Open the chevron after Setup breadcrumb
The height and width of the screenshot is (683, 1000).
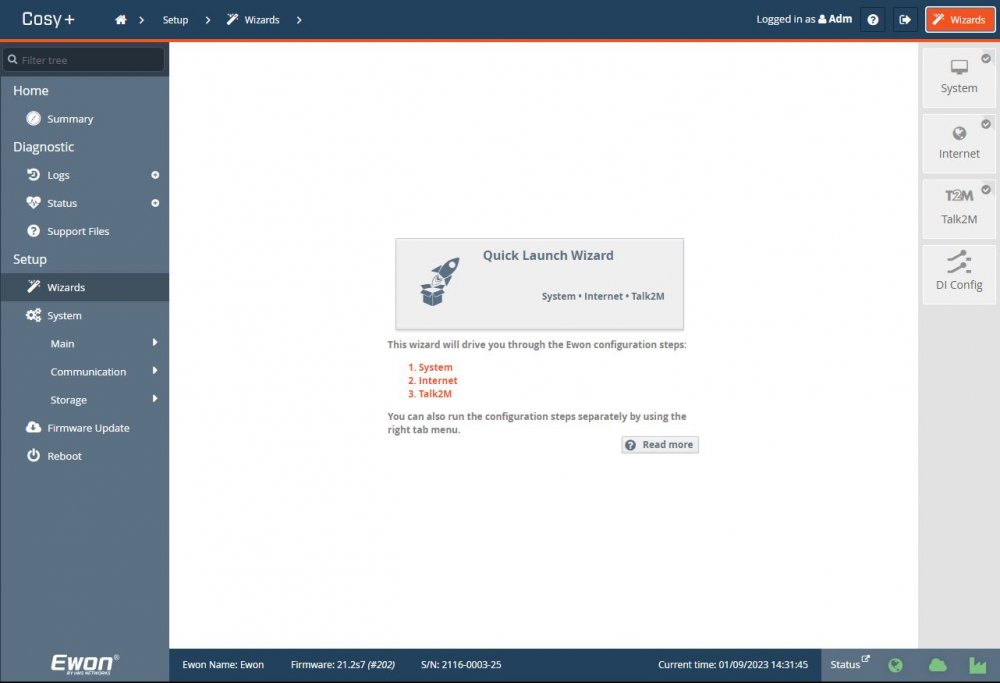pyautogui.click(x=207, y=20)
